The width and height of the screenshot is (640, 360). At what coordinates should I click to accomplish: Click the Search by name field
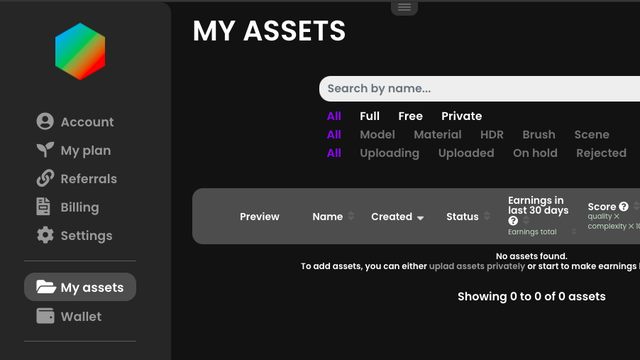coord(480,89)
